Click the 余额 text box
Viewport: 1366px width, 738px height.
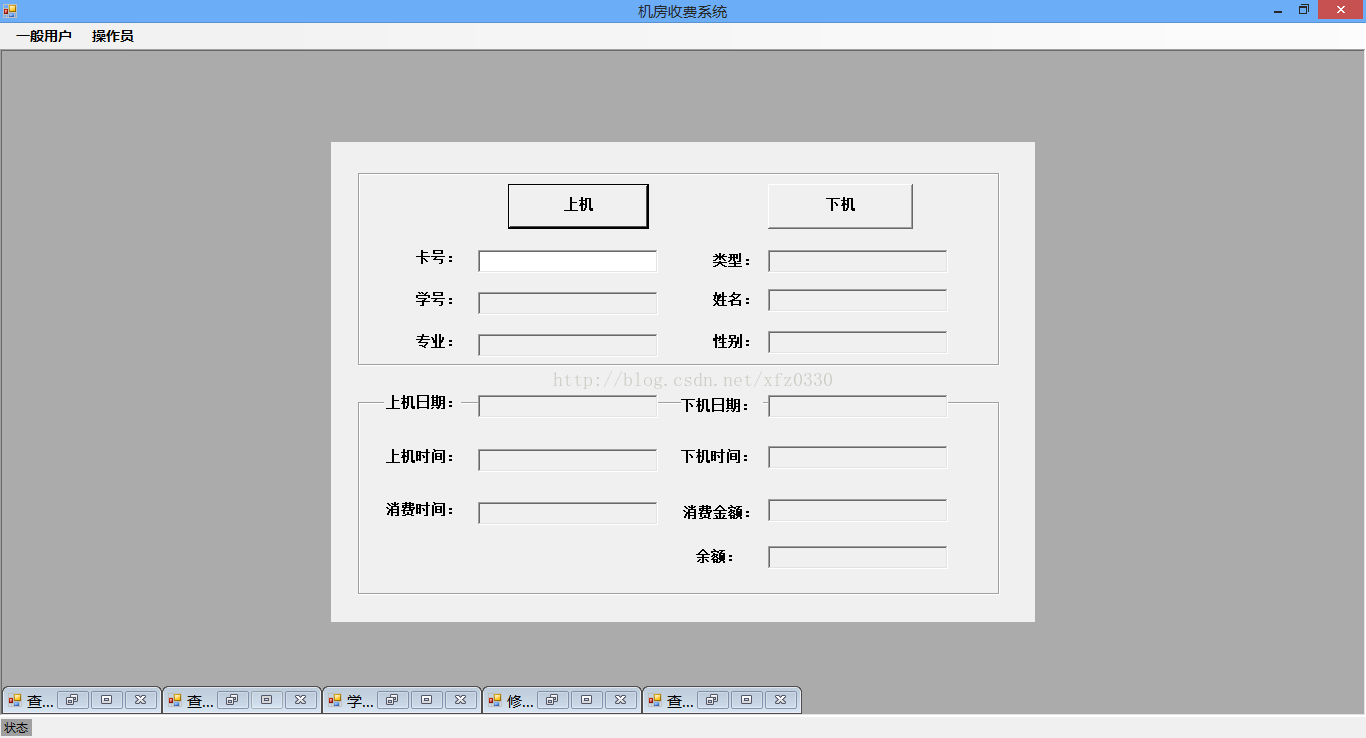point(857,557)
